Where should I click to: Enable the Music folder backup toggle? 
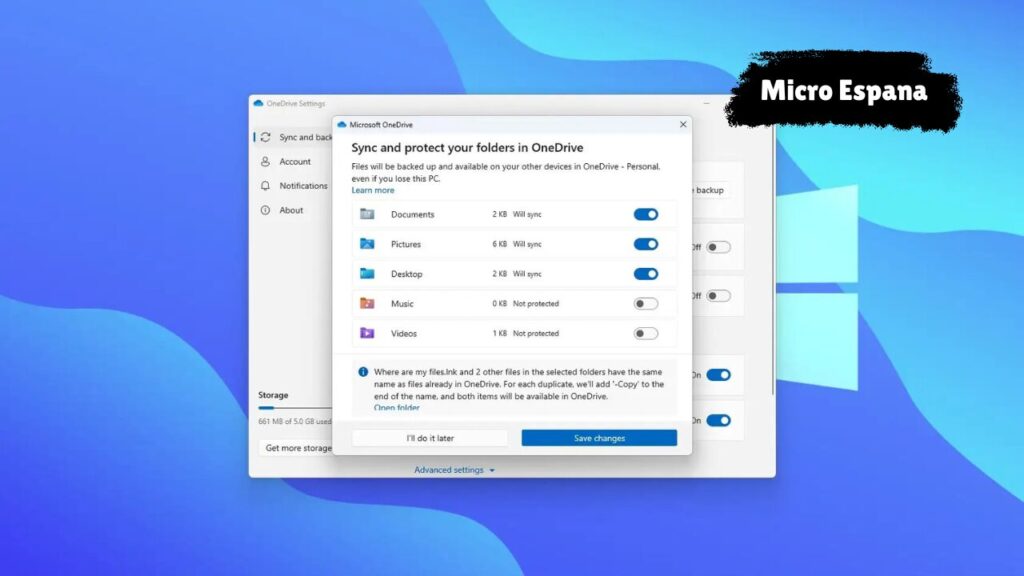point(646,304)
